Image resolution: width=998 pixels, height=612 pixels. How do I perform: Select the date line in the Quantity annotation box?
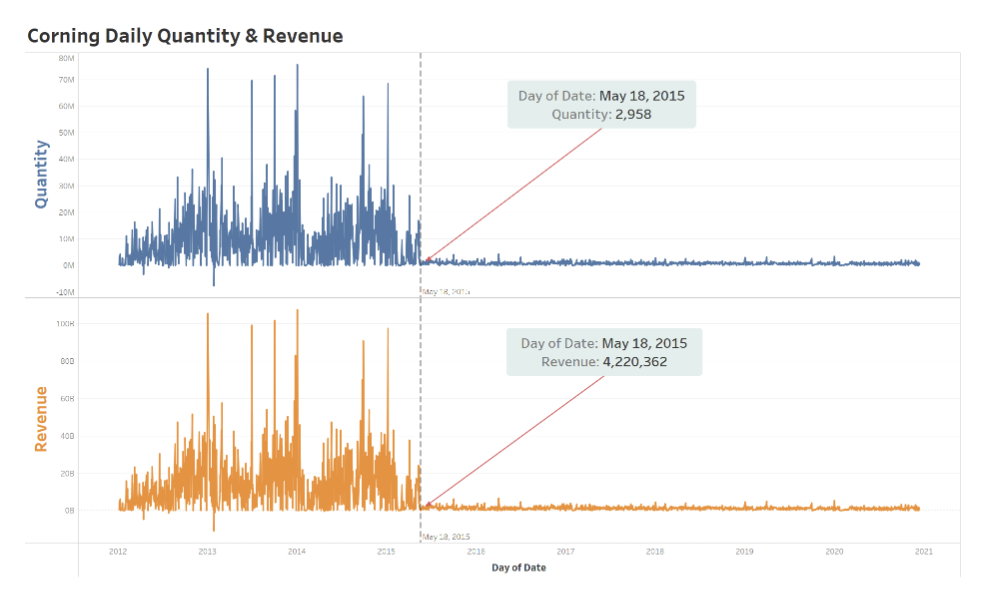[601, 96]
